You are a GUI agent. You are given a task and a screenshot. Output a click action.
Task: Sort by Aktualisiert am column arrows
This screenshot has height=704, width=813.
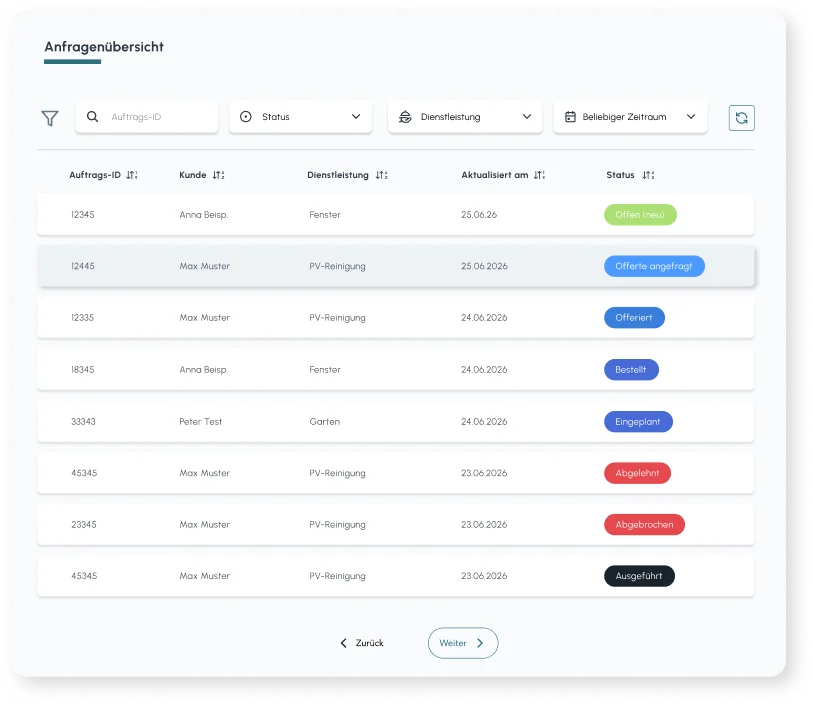coord(540,175)
